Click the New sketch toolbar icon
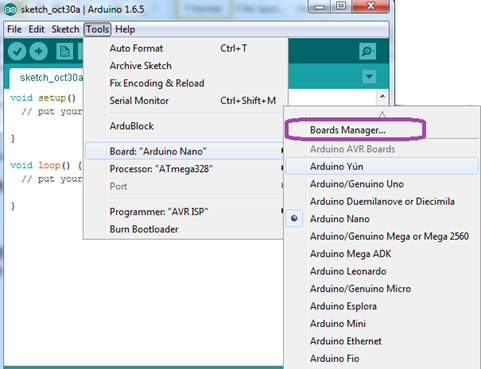Viewport: 481px width, 369px height. click(x=64, y=51)
